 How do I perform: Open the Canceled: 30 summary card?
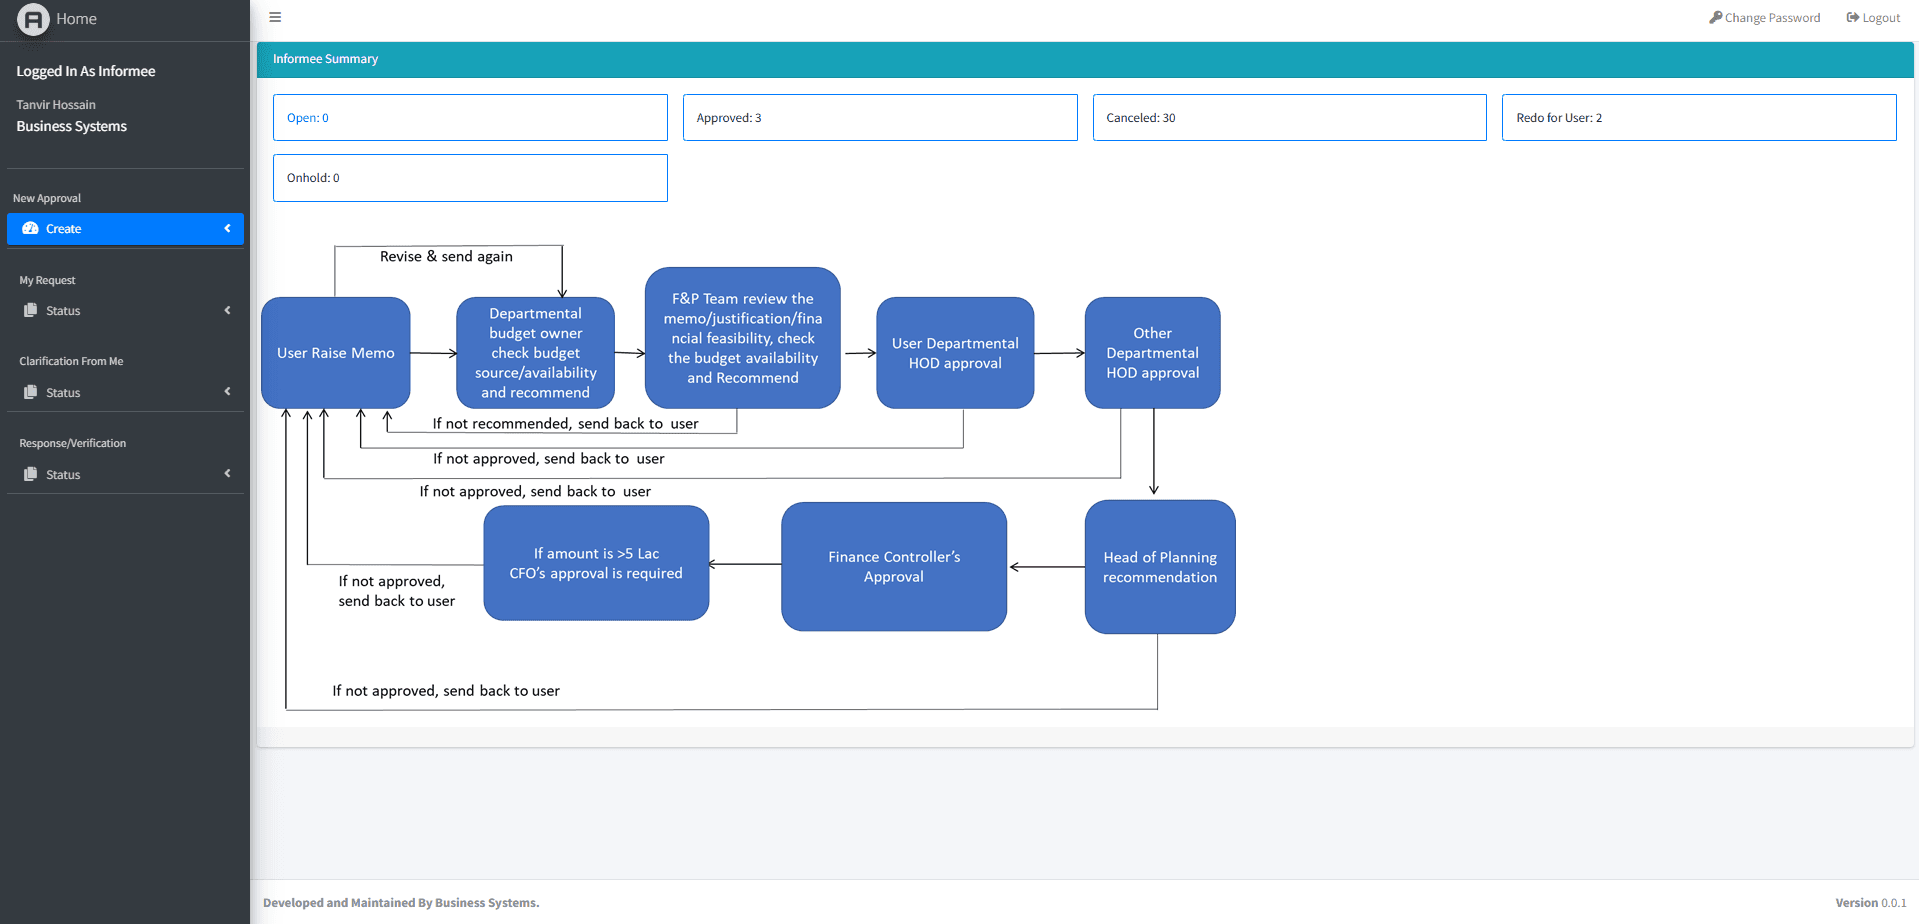coord(1289,117)
